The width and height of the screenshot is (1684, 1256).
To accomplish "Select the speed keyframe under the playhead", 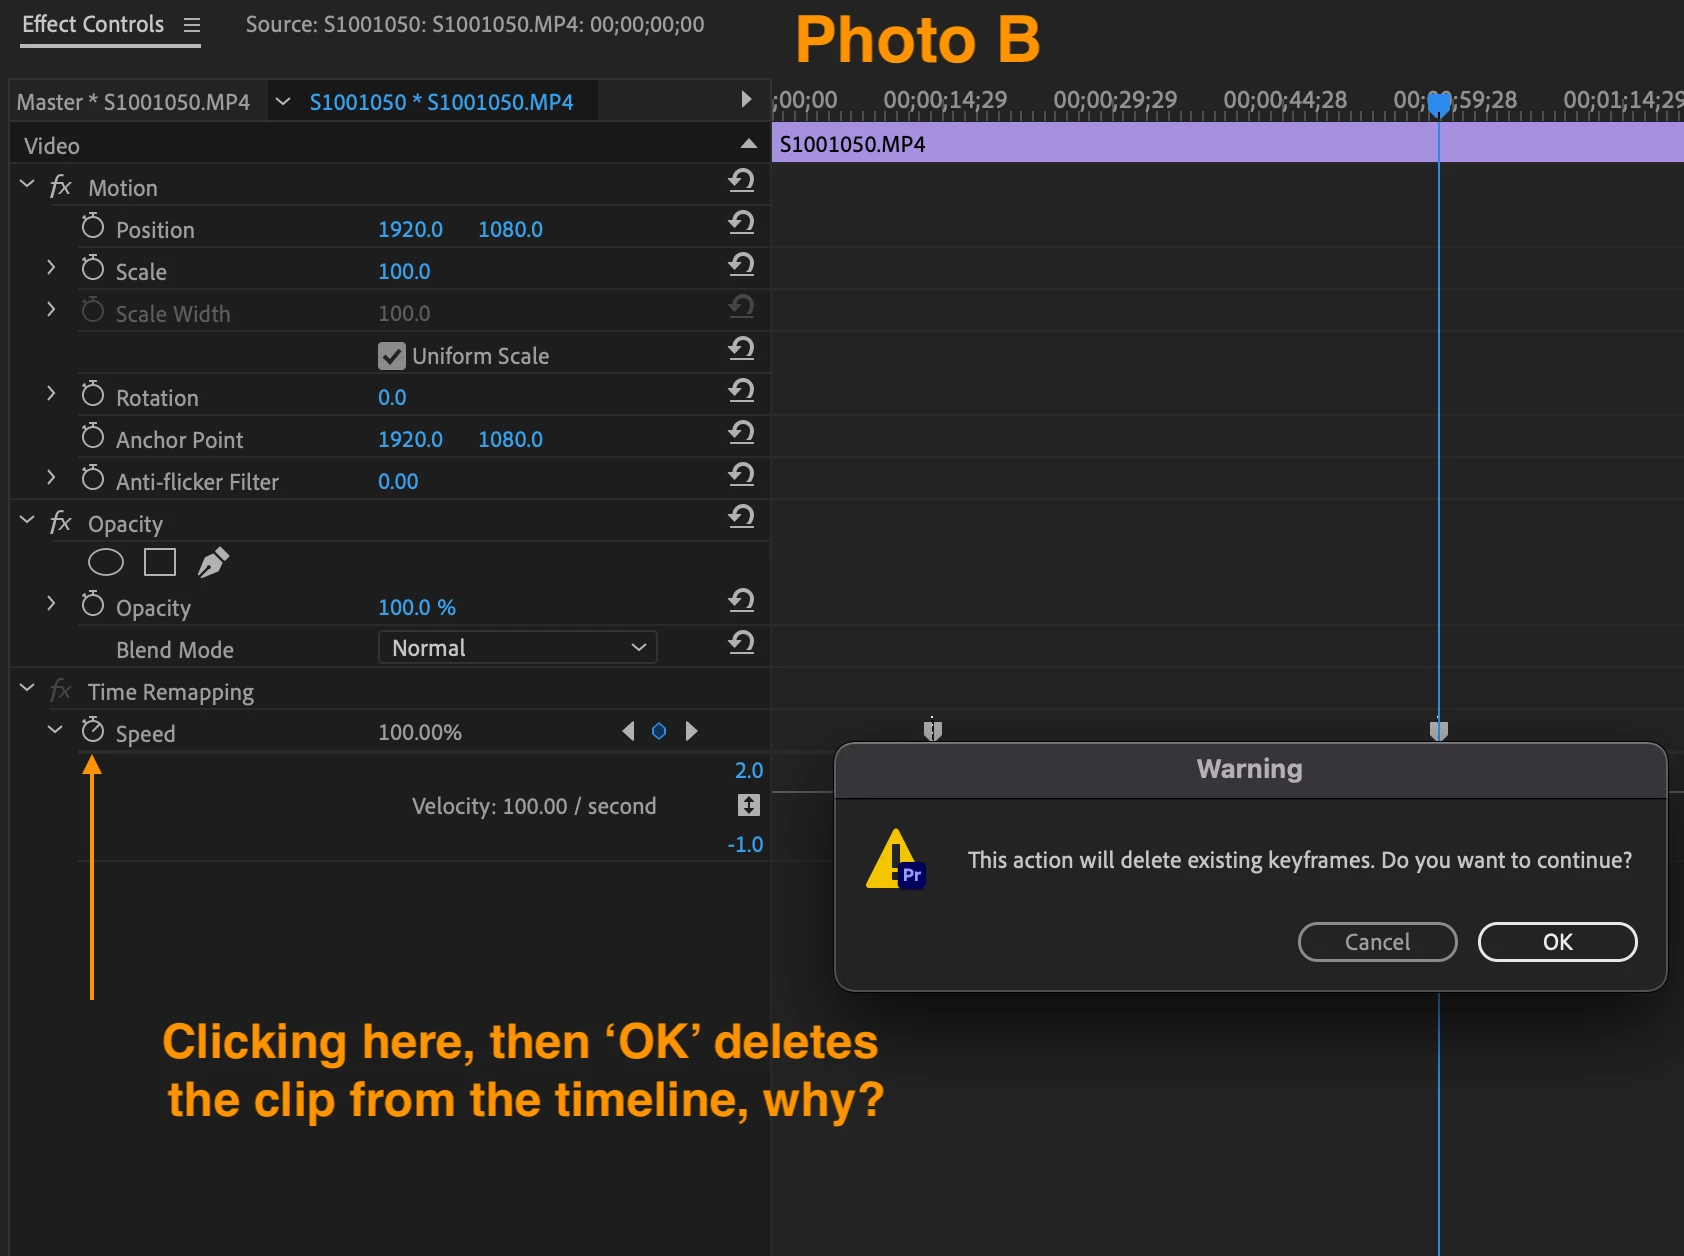I will (1439, 731).
